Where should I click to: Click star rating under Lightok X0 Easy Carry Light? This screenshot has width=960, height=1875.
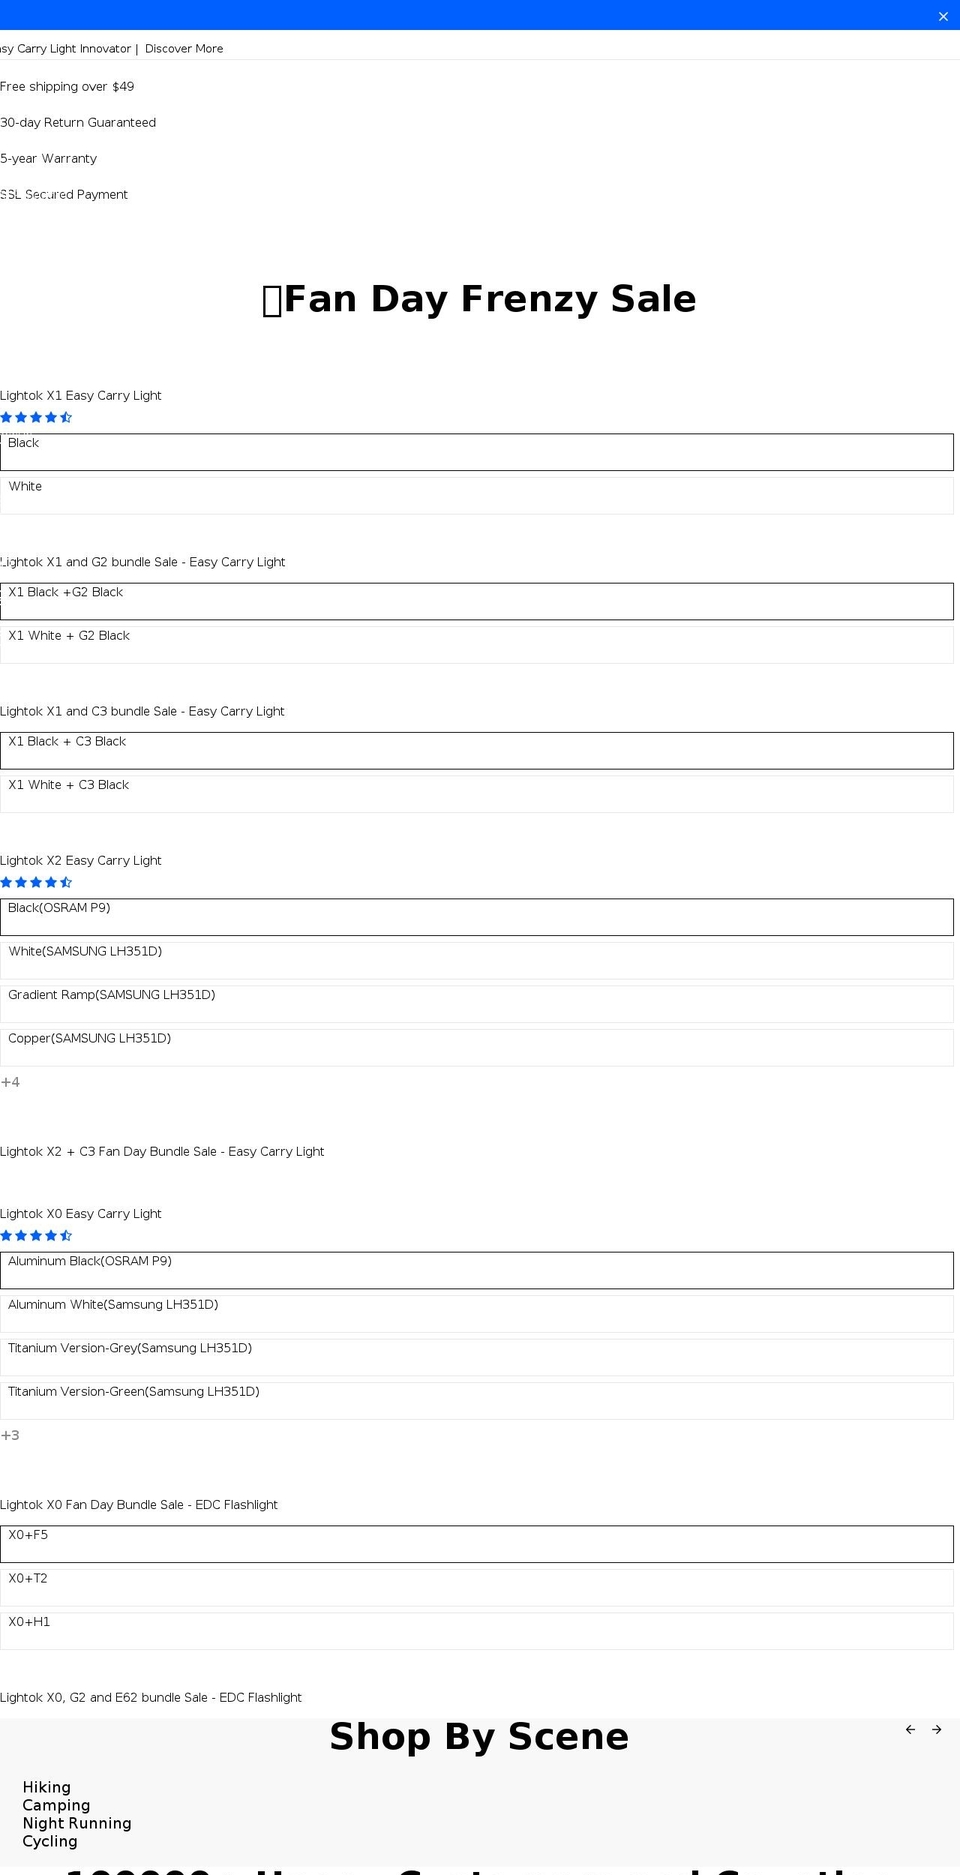[x=36, y=1235]
